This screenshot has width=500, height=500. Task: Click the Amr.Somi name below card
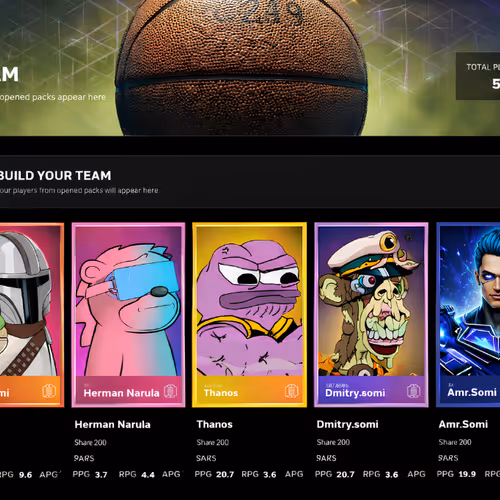tap(463, 424)
